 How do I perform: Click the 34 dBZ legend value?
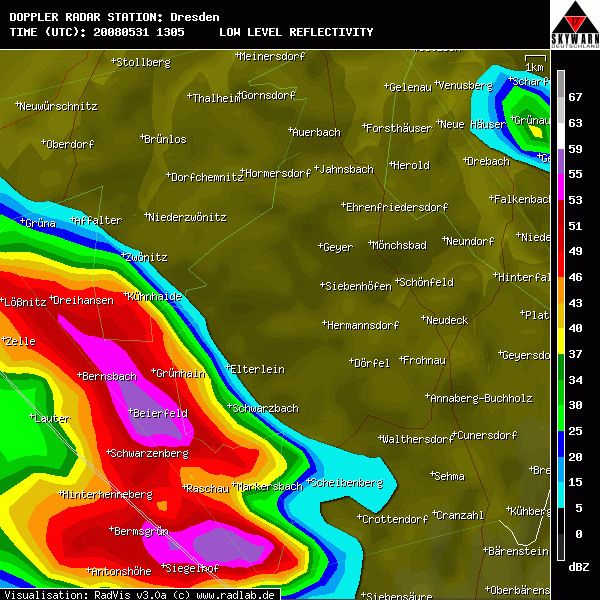click(x=575, y=380)
